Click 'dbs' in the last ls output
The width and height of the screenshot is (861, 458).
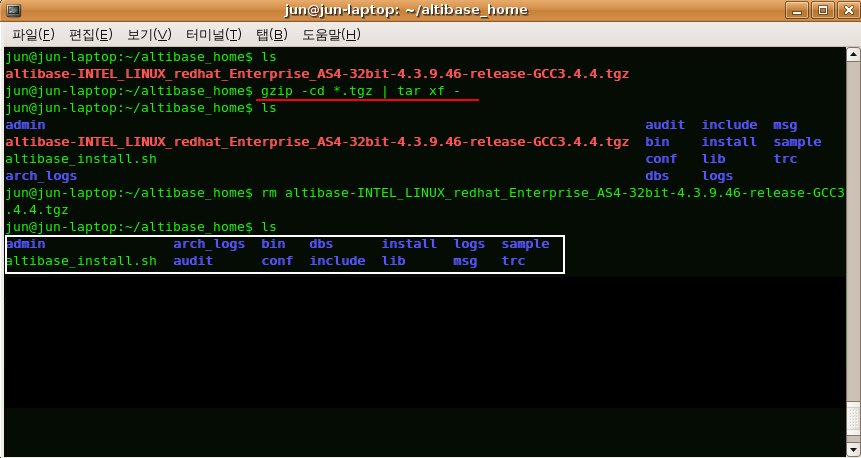321,244
